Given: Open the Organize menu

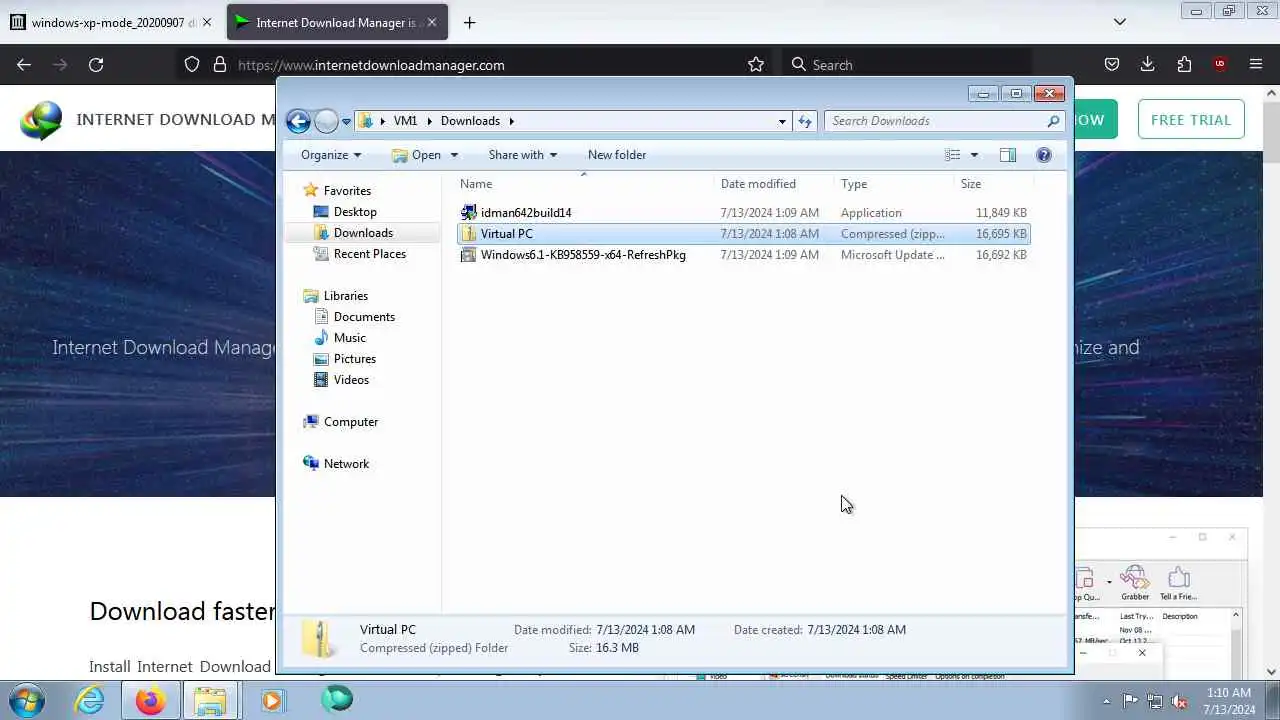Looking at the screenshot, I should coord(331,155).
